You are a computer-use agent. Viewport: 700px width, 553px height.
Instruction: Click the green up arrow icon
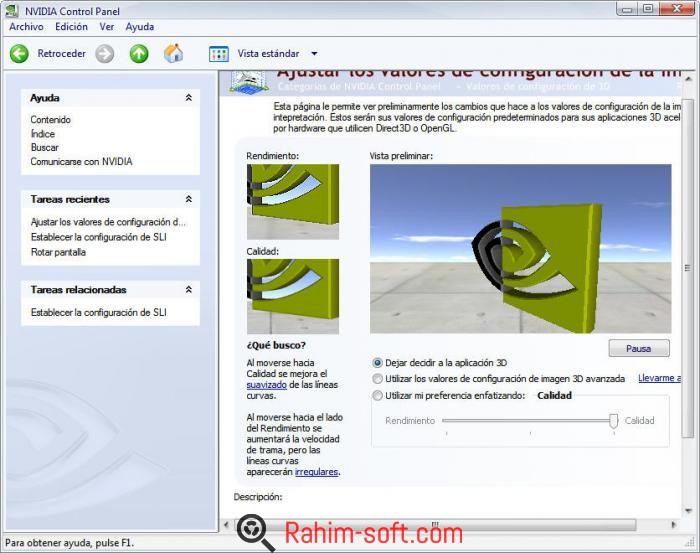point(139,54)
